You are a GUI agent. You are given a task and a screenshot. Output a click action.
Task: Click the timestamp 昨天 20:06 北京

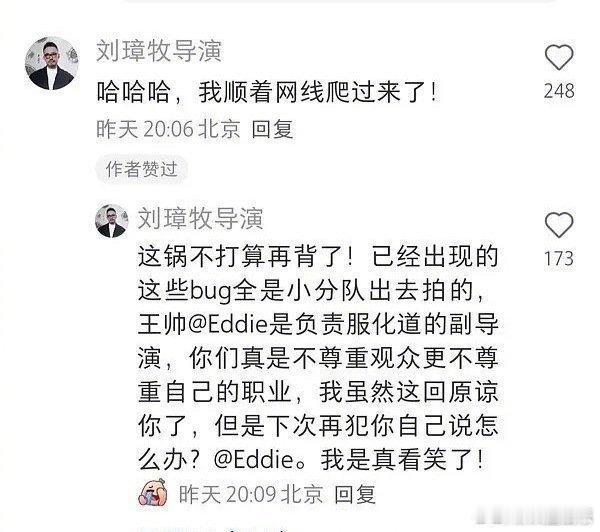coord(168,129)
